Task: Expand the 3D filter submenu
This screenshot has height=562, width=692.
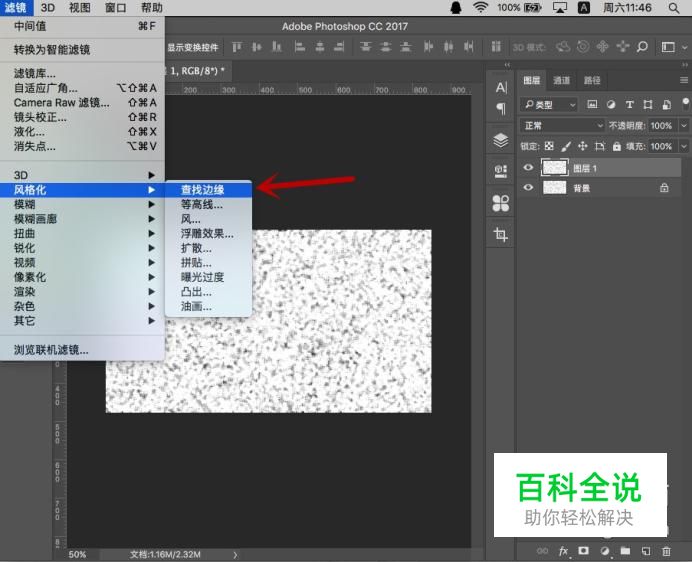Action: (x=82, y=175)
